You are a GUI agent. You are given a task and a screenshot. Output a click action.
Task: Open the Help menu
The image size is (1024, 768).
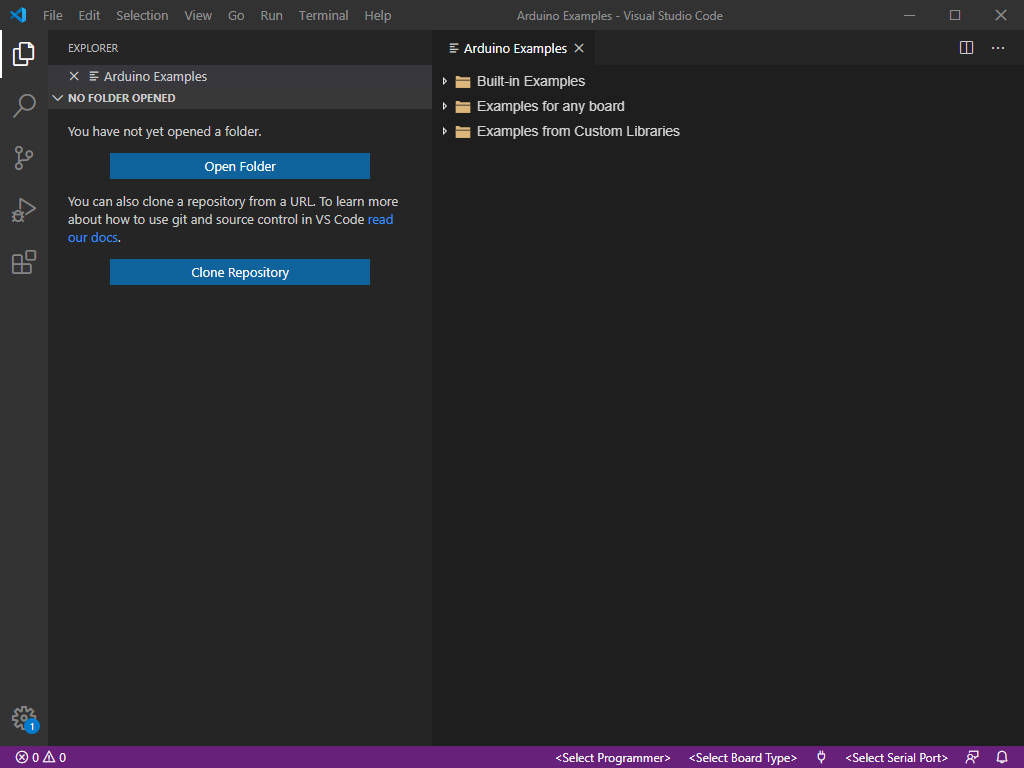(x=377, y=15)
